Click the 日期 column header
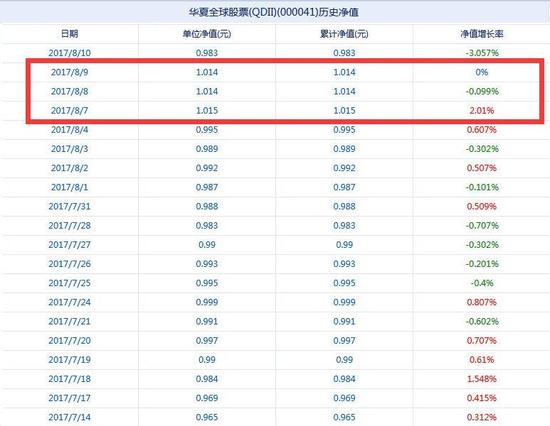The height and width of the screenshot is (426, 550). [69, 34]
